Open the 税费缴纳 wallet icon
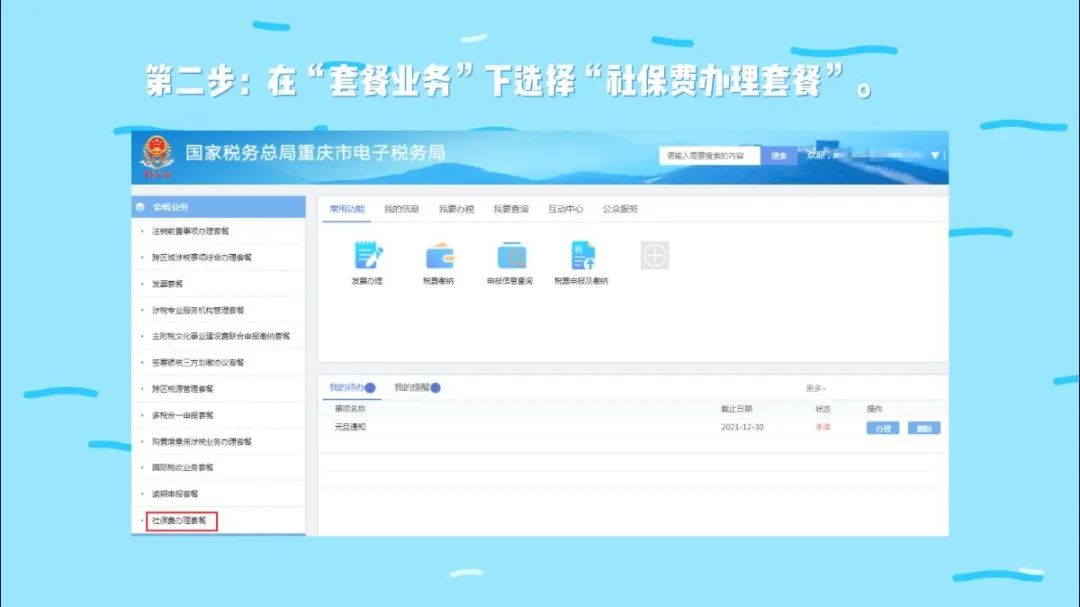This screenshot has width=1080, height=607. pos(439,256)
